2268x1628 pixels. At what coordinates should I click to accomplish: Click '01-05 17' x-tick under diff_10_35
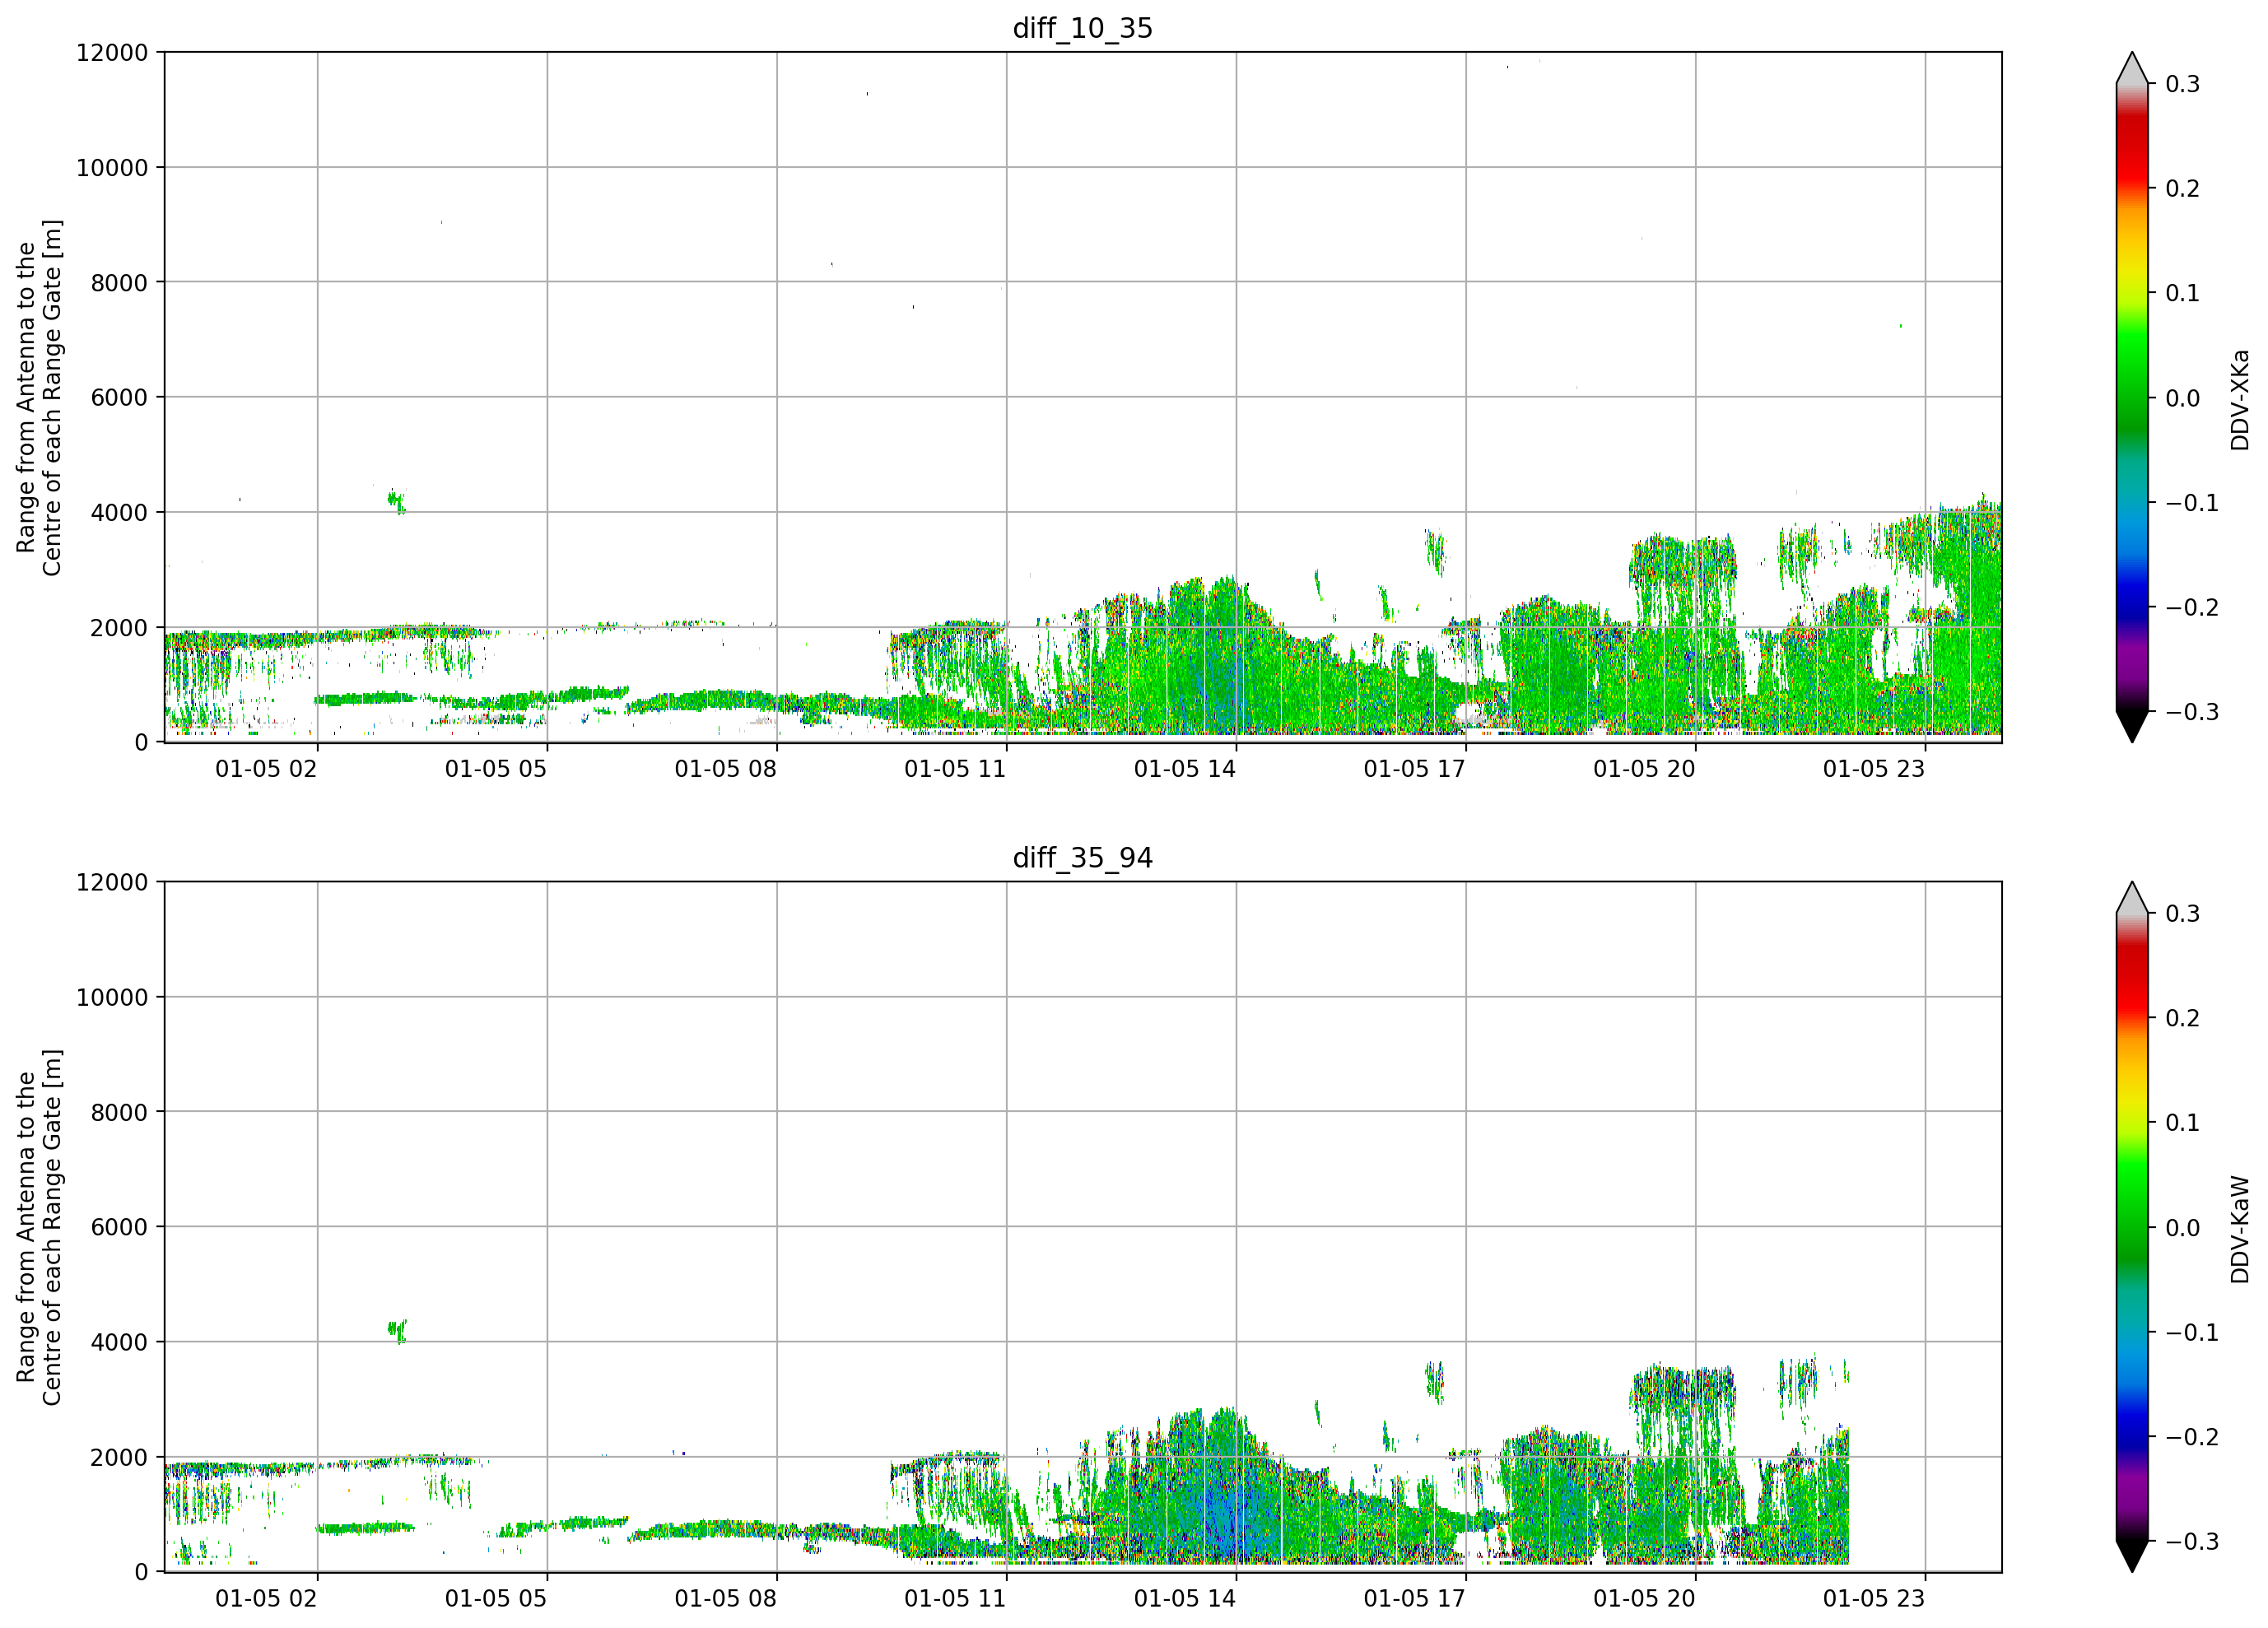coord(1415,769)
